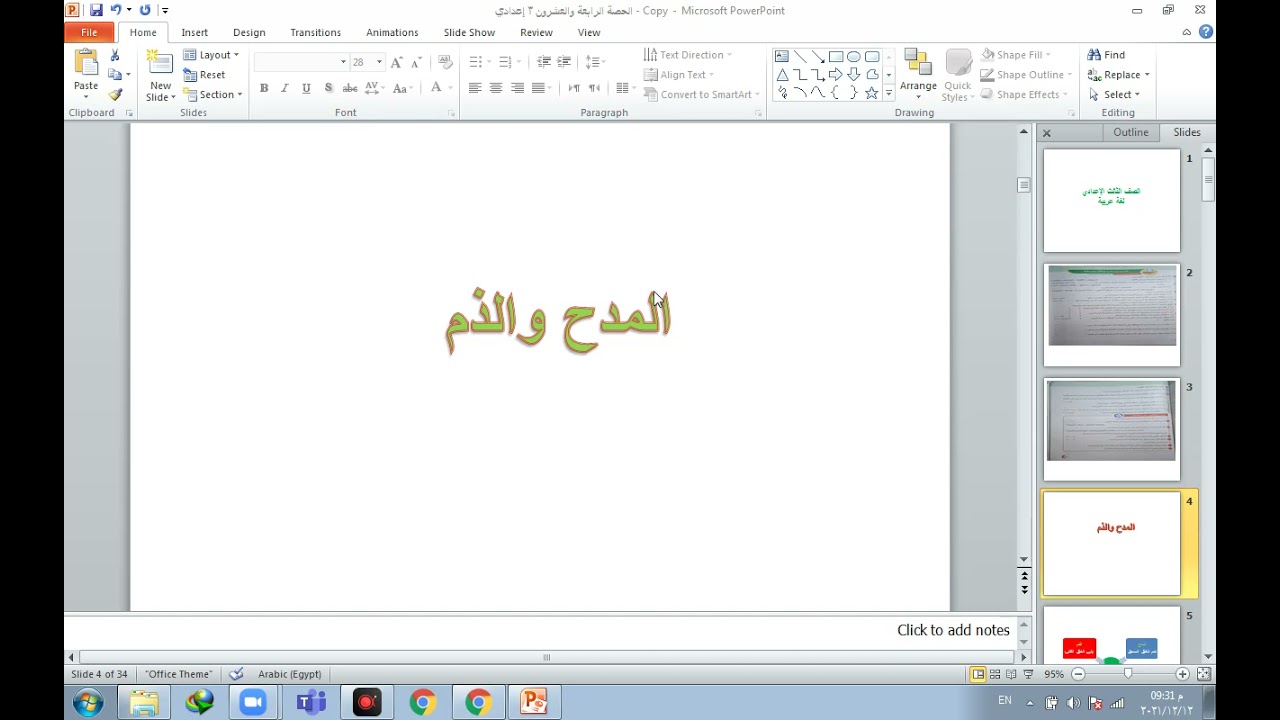Select the Rectangle shape in gallery

(x=836, y=56)
